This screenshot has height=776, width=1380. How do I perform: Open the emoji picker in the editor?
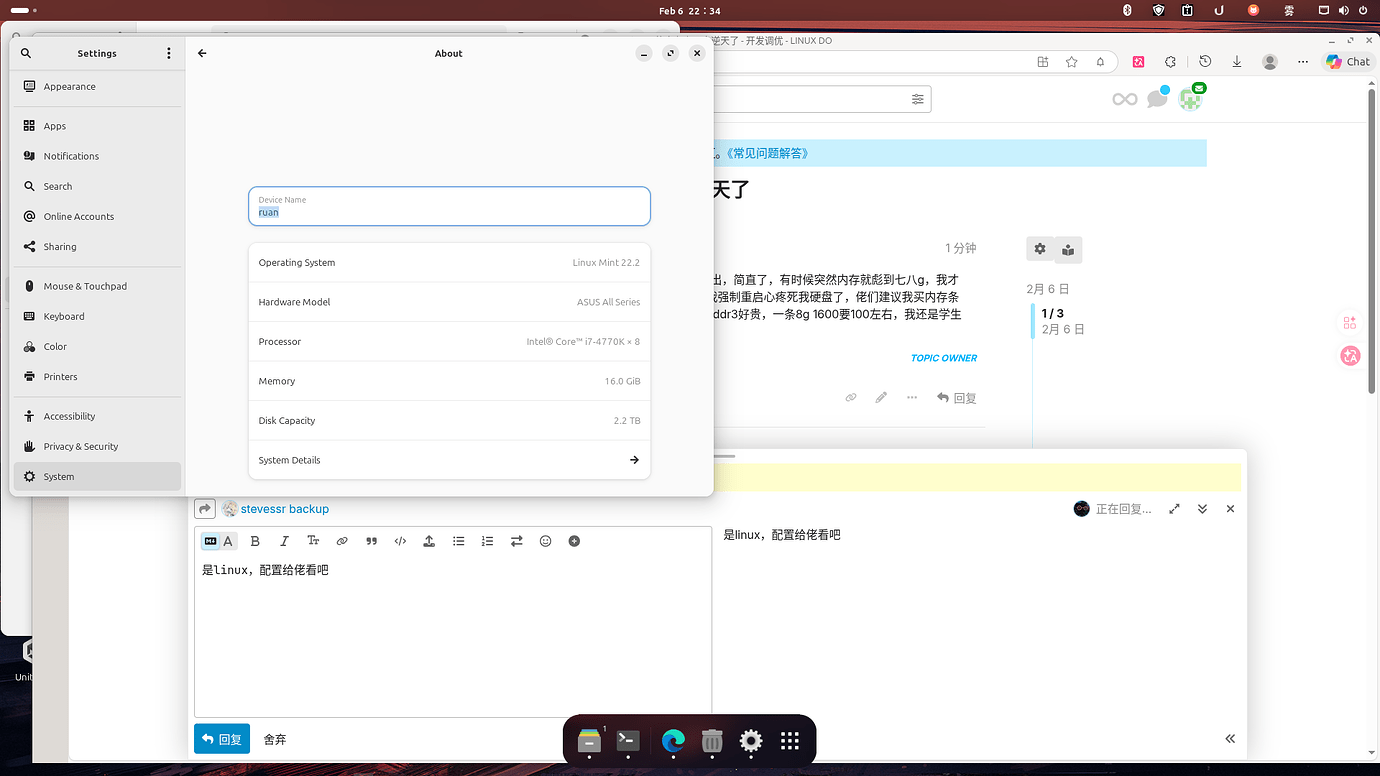point(545,541)
